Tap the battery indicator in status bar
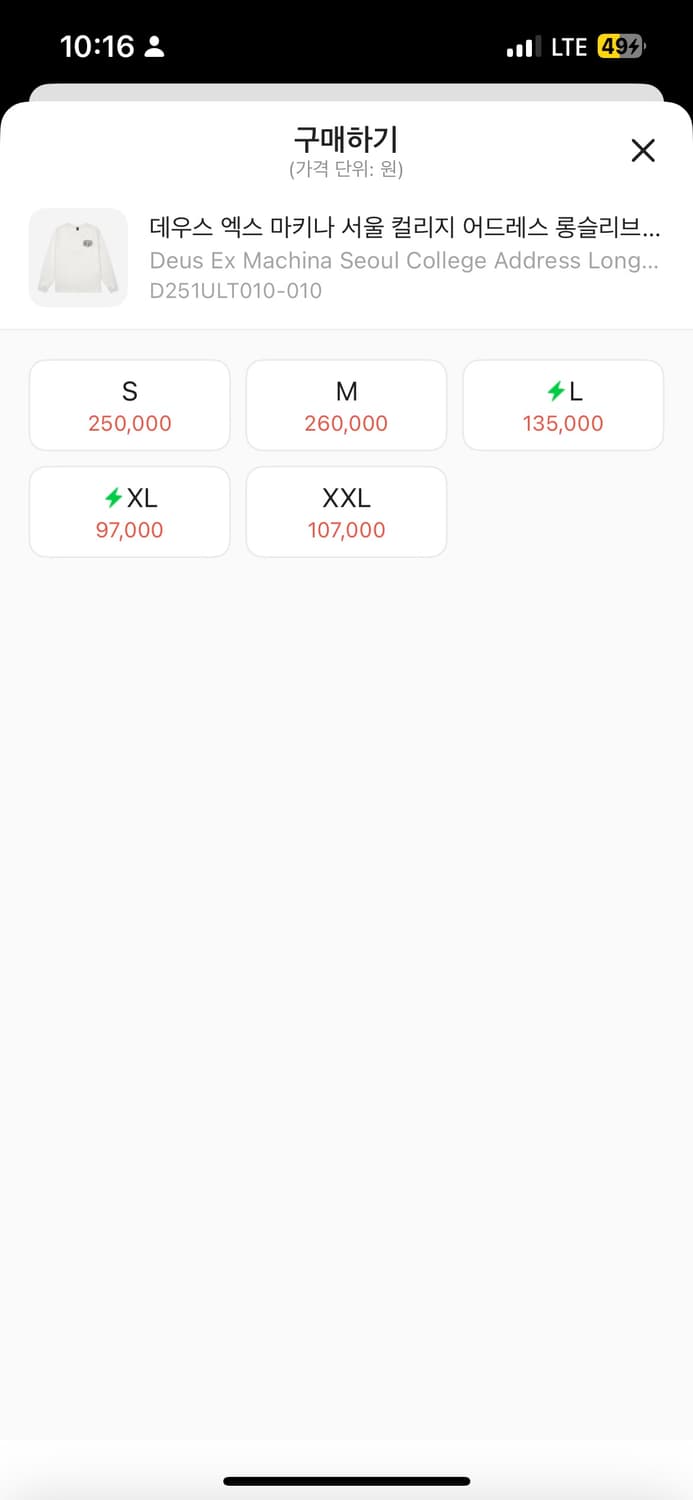693x1500 pixels. click(x=621, y=47)
